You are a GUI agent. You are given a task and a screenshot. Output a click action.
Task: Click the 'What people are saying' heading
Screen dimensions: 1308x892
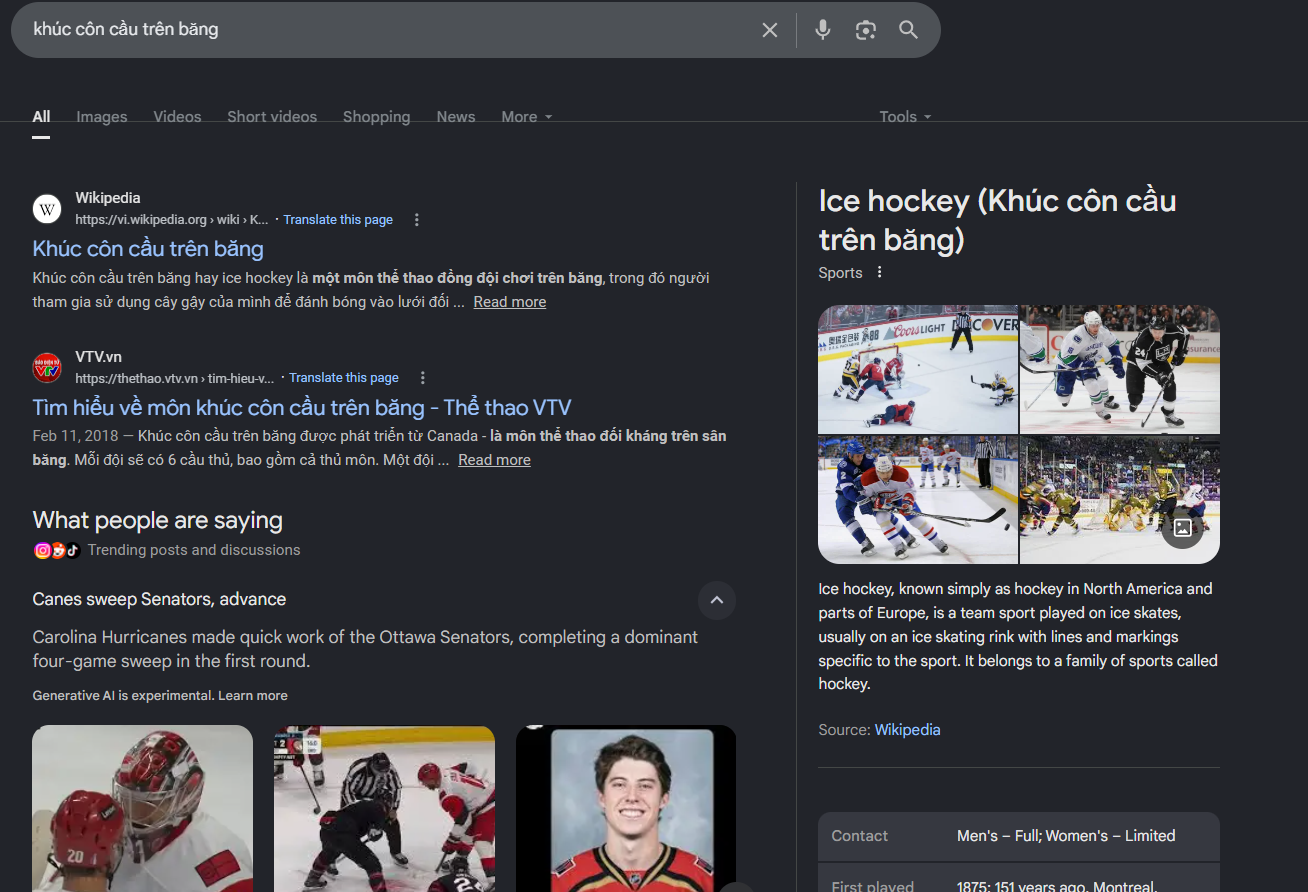pyautogui.click(x=158, y=520)
